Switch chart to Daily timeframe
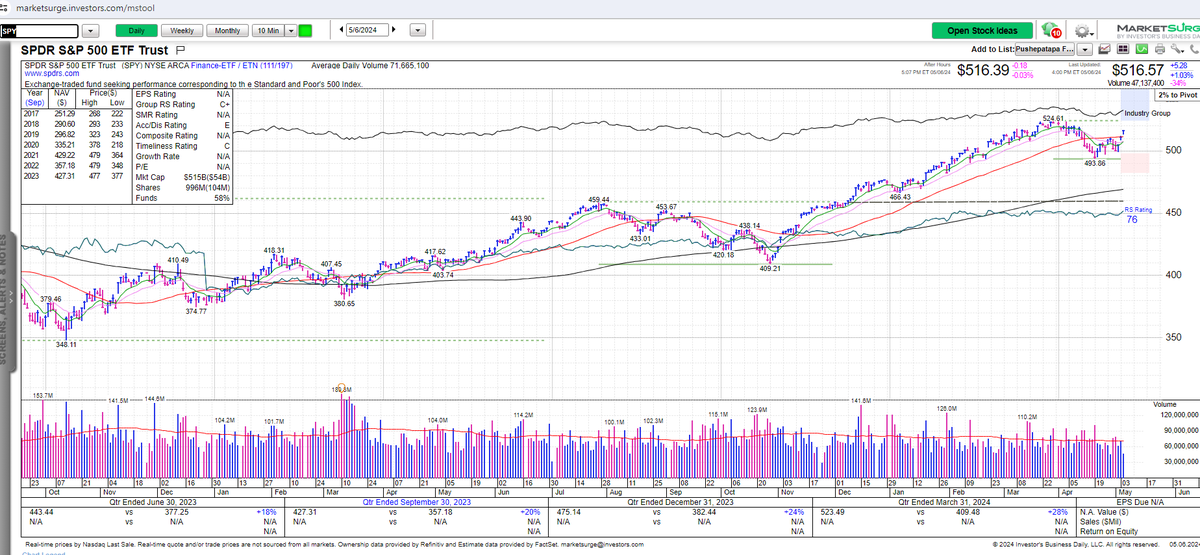The width and height of the screenshot is (1200, 555). coord(135,31)
